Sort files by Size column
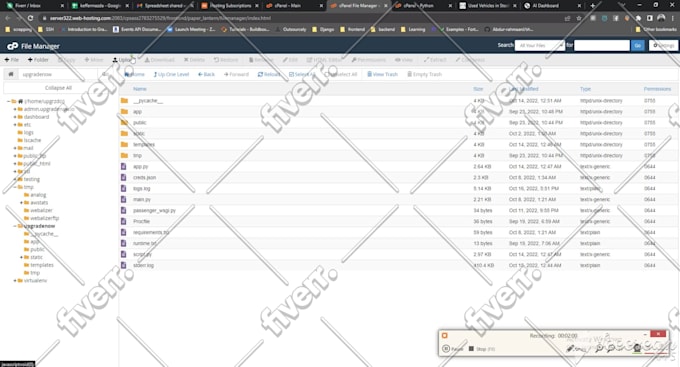This screenshot has width=680, height=367. pyautogui.click(x=478, y=89)
